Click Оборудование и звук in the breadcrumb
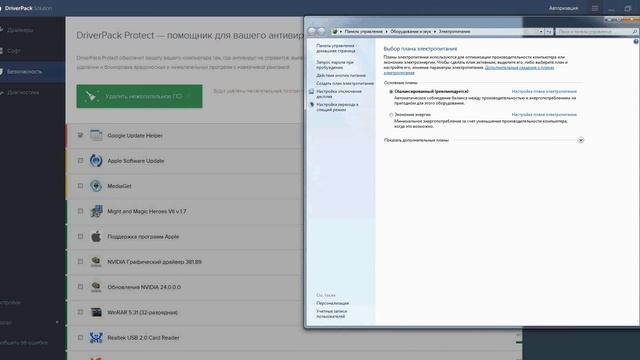 (x=410, y=31)
